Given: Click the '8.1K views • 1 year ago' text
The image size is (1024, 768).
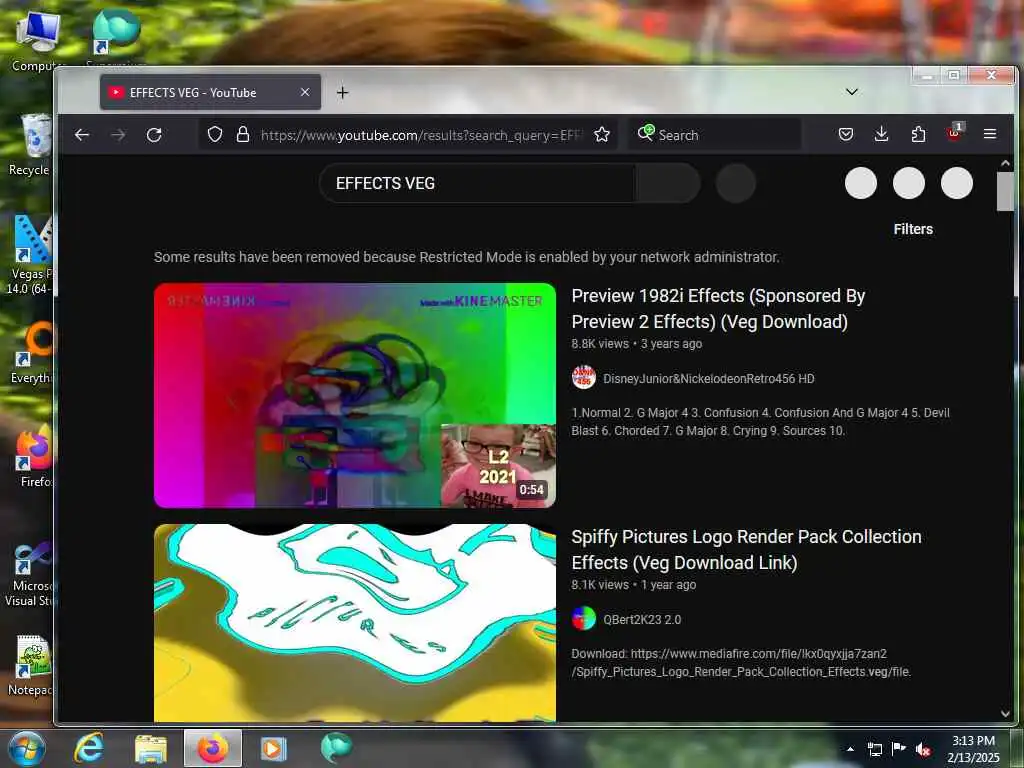Looking at the screenshot, I should (x=633, y=584).
